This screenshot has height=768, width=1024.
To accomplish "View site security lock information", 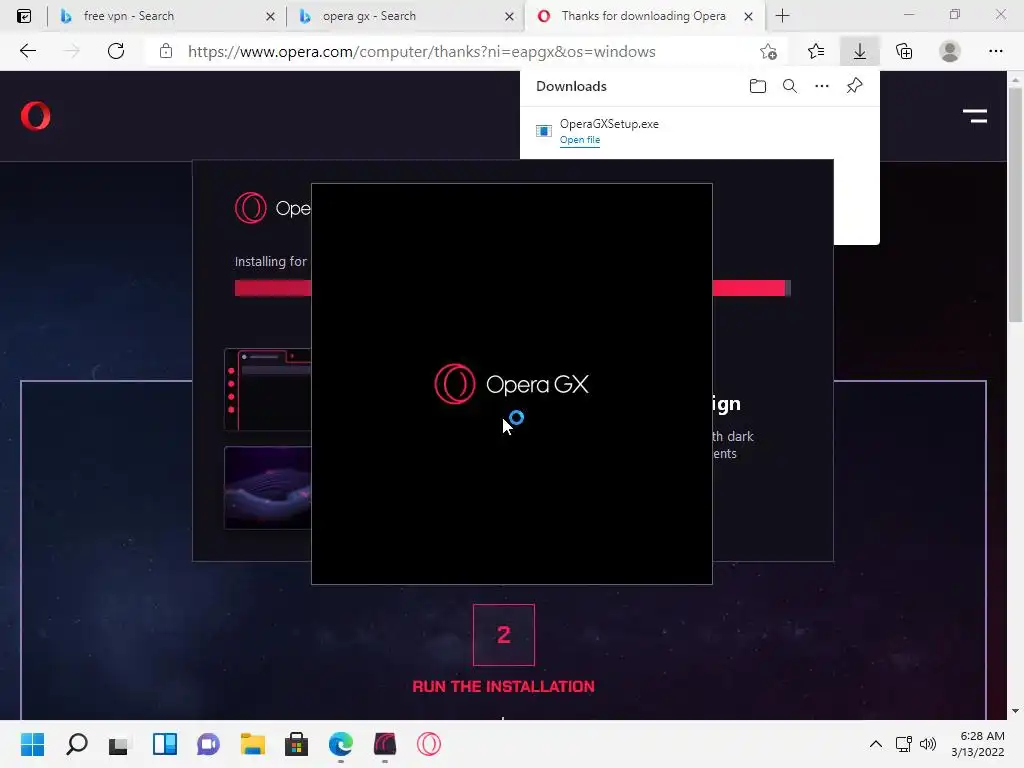I will coord(166,51).
